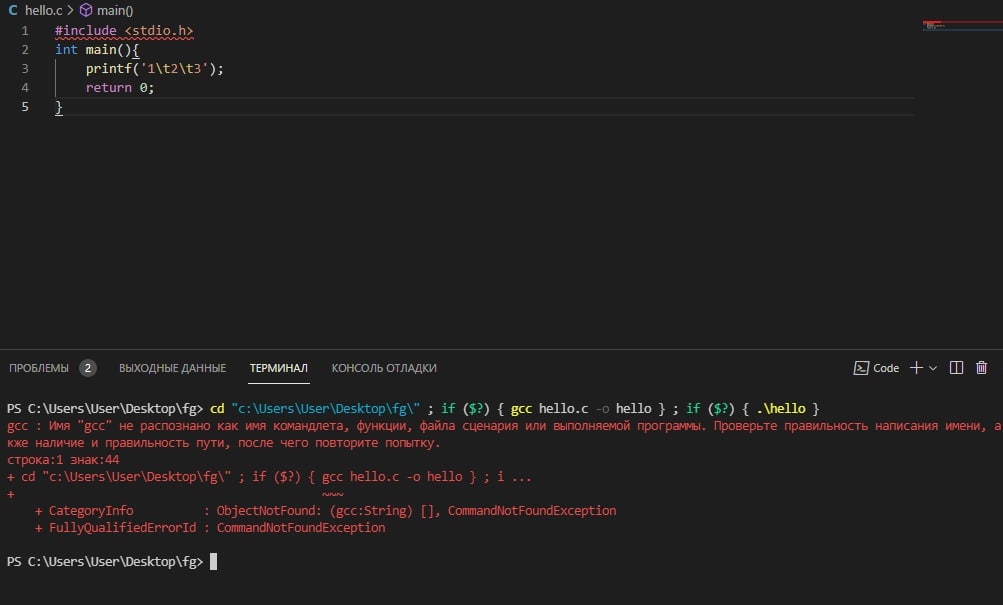Select the ТЕРМИНАЛ tab
Image resolution: width=1003 pixels, height=605 pixels.
click(x=278, y=368)
